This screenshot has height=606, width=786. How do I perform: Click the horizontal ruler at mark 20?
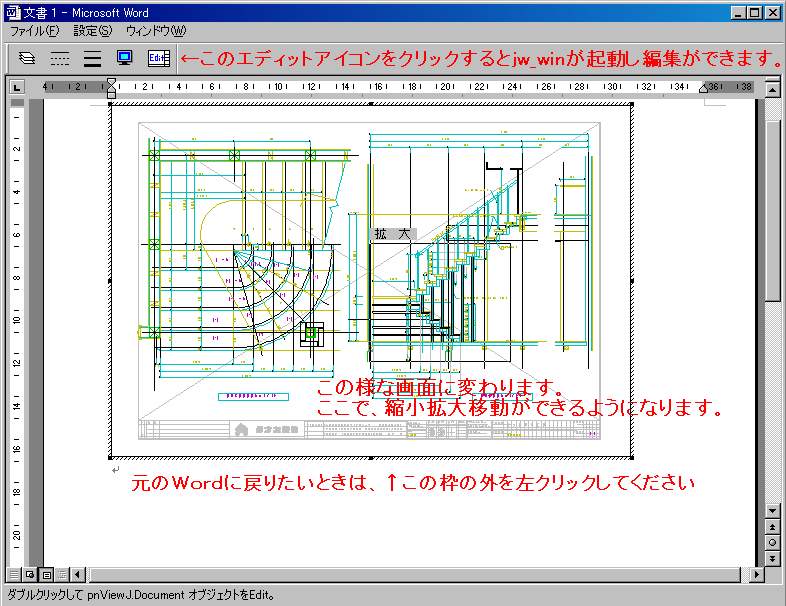[x=445, y=87]
